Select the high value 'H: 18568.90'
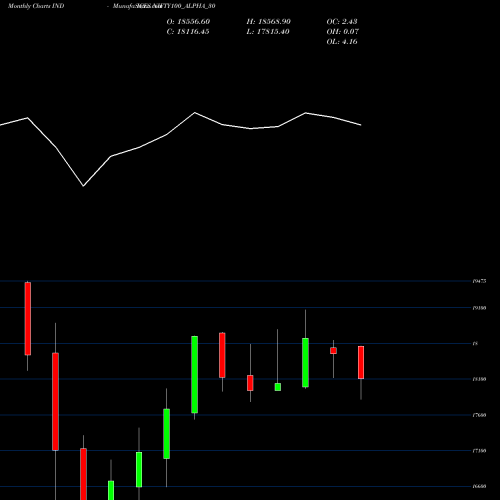This screenshot has height=500, width=500. click(269, 22)
